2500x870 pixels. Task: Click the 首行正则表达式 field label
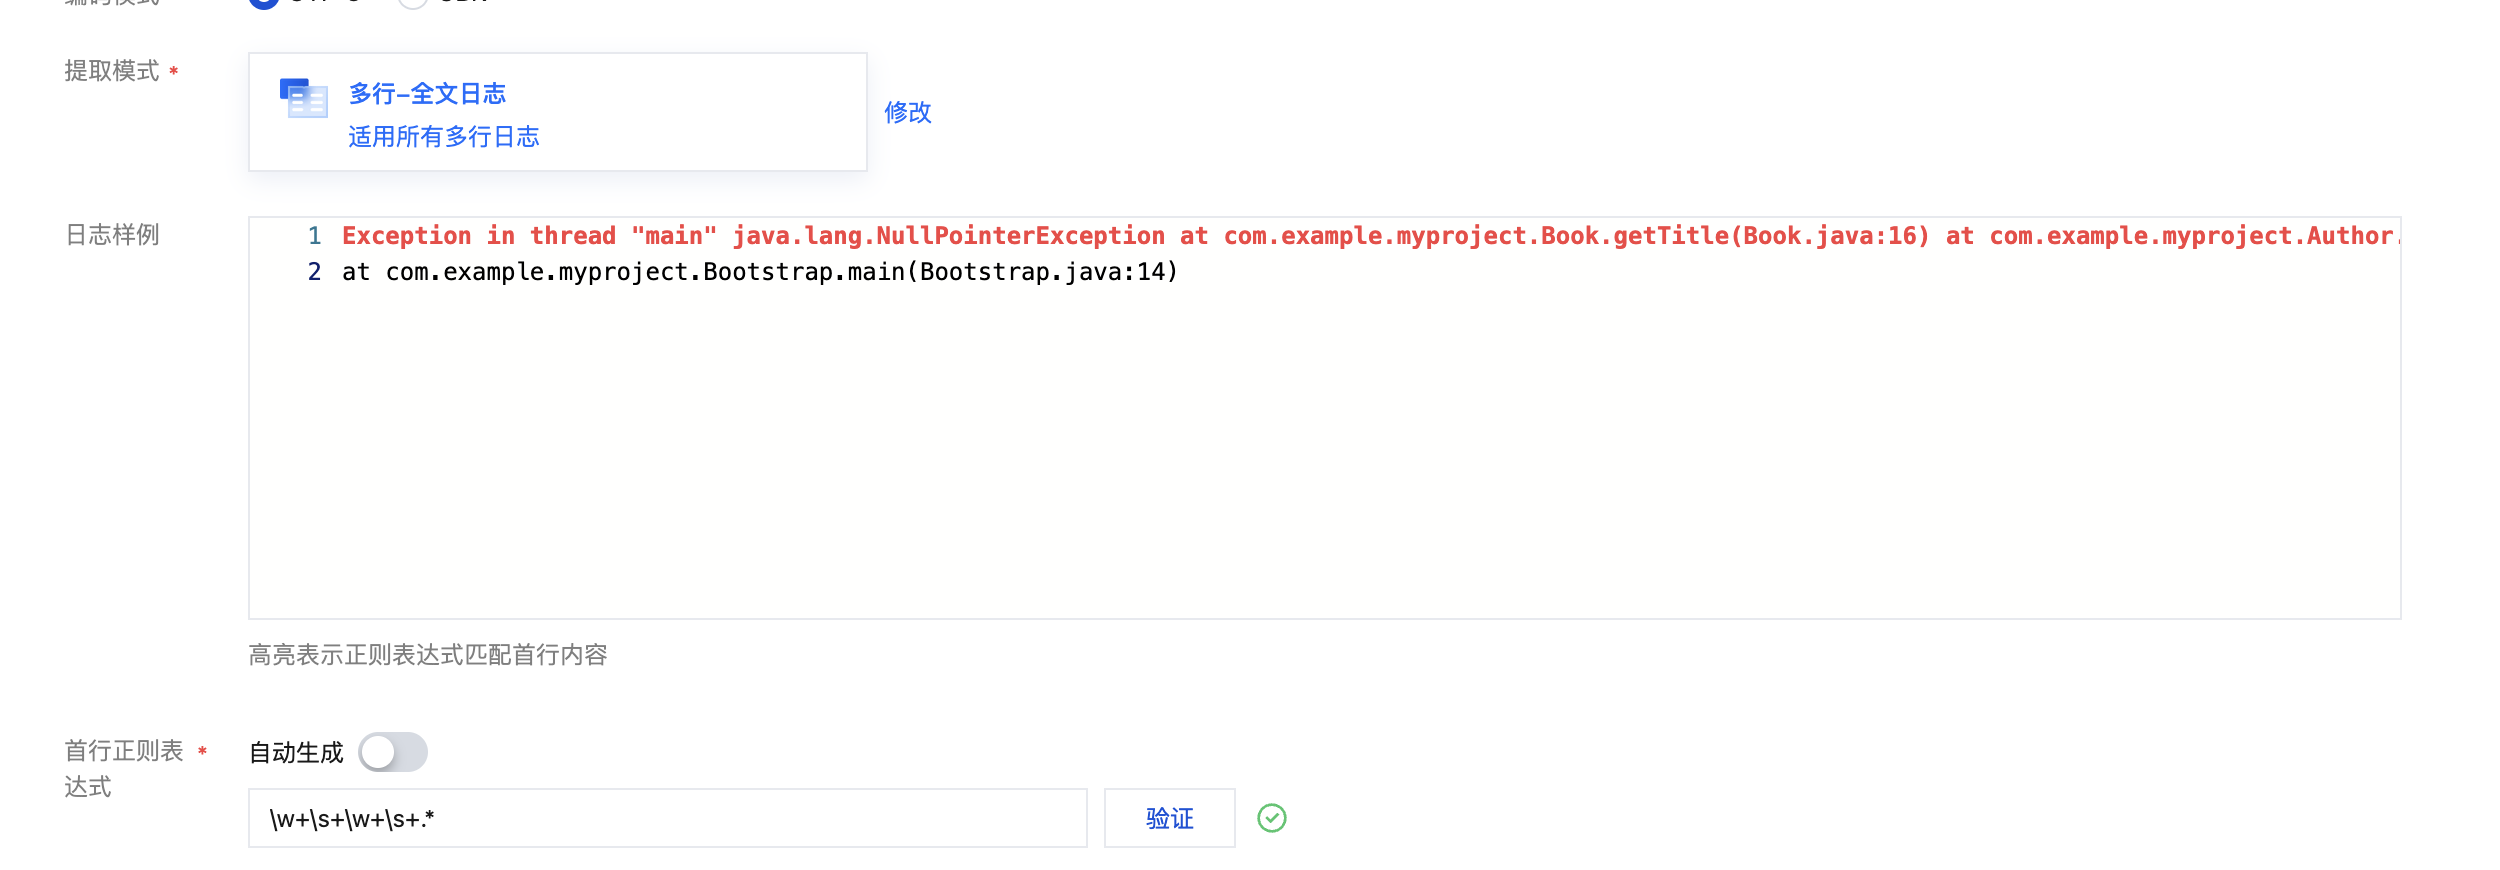coord(123,768)
